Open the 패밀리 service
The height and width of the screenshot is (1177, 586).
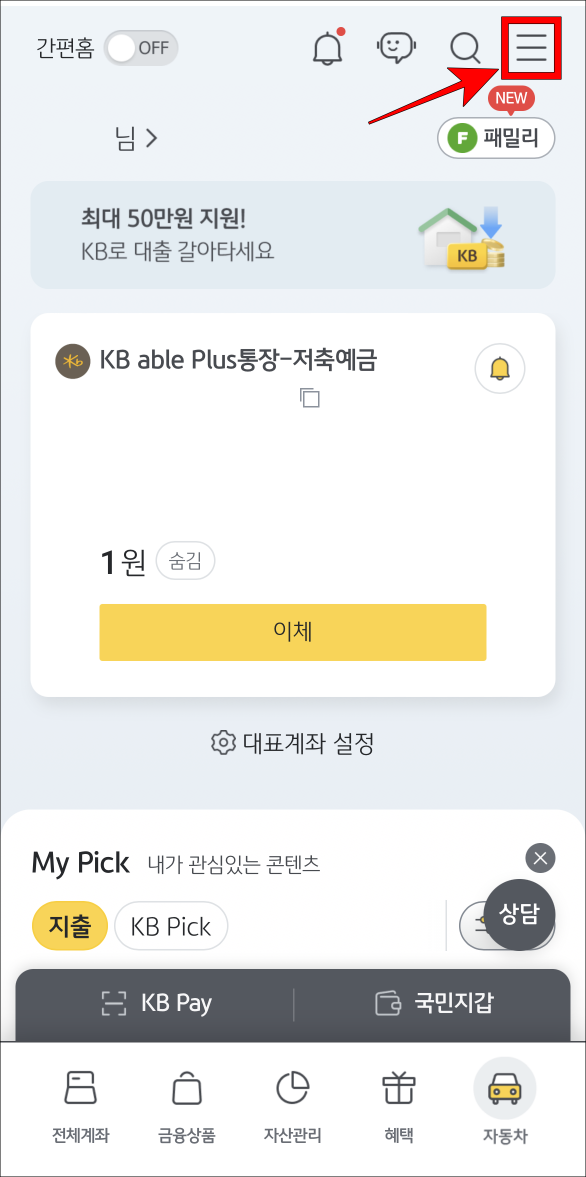[x=496, y=138]
